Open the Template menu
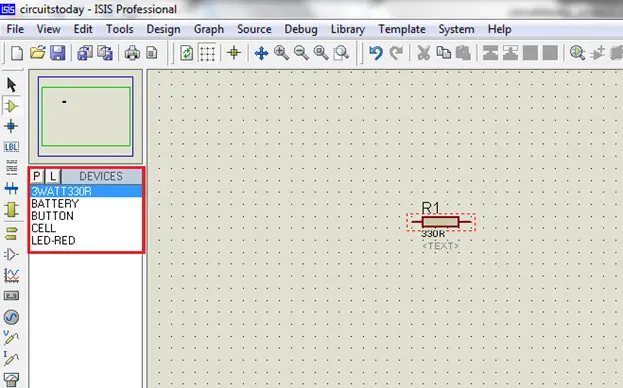623x388 pixels. (x=402, y=29)
